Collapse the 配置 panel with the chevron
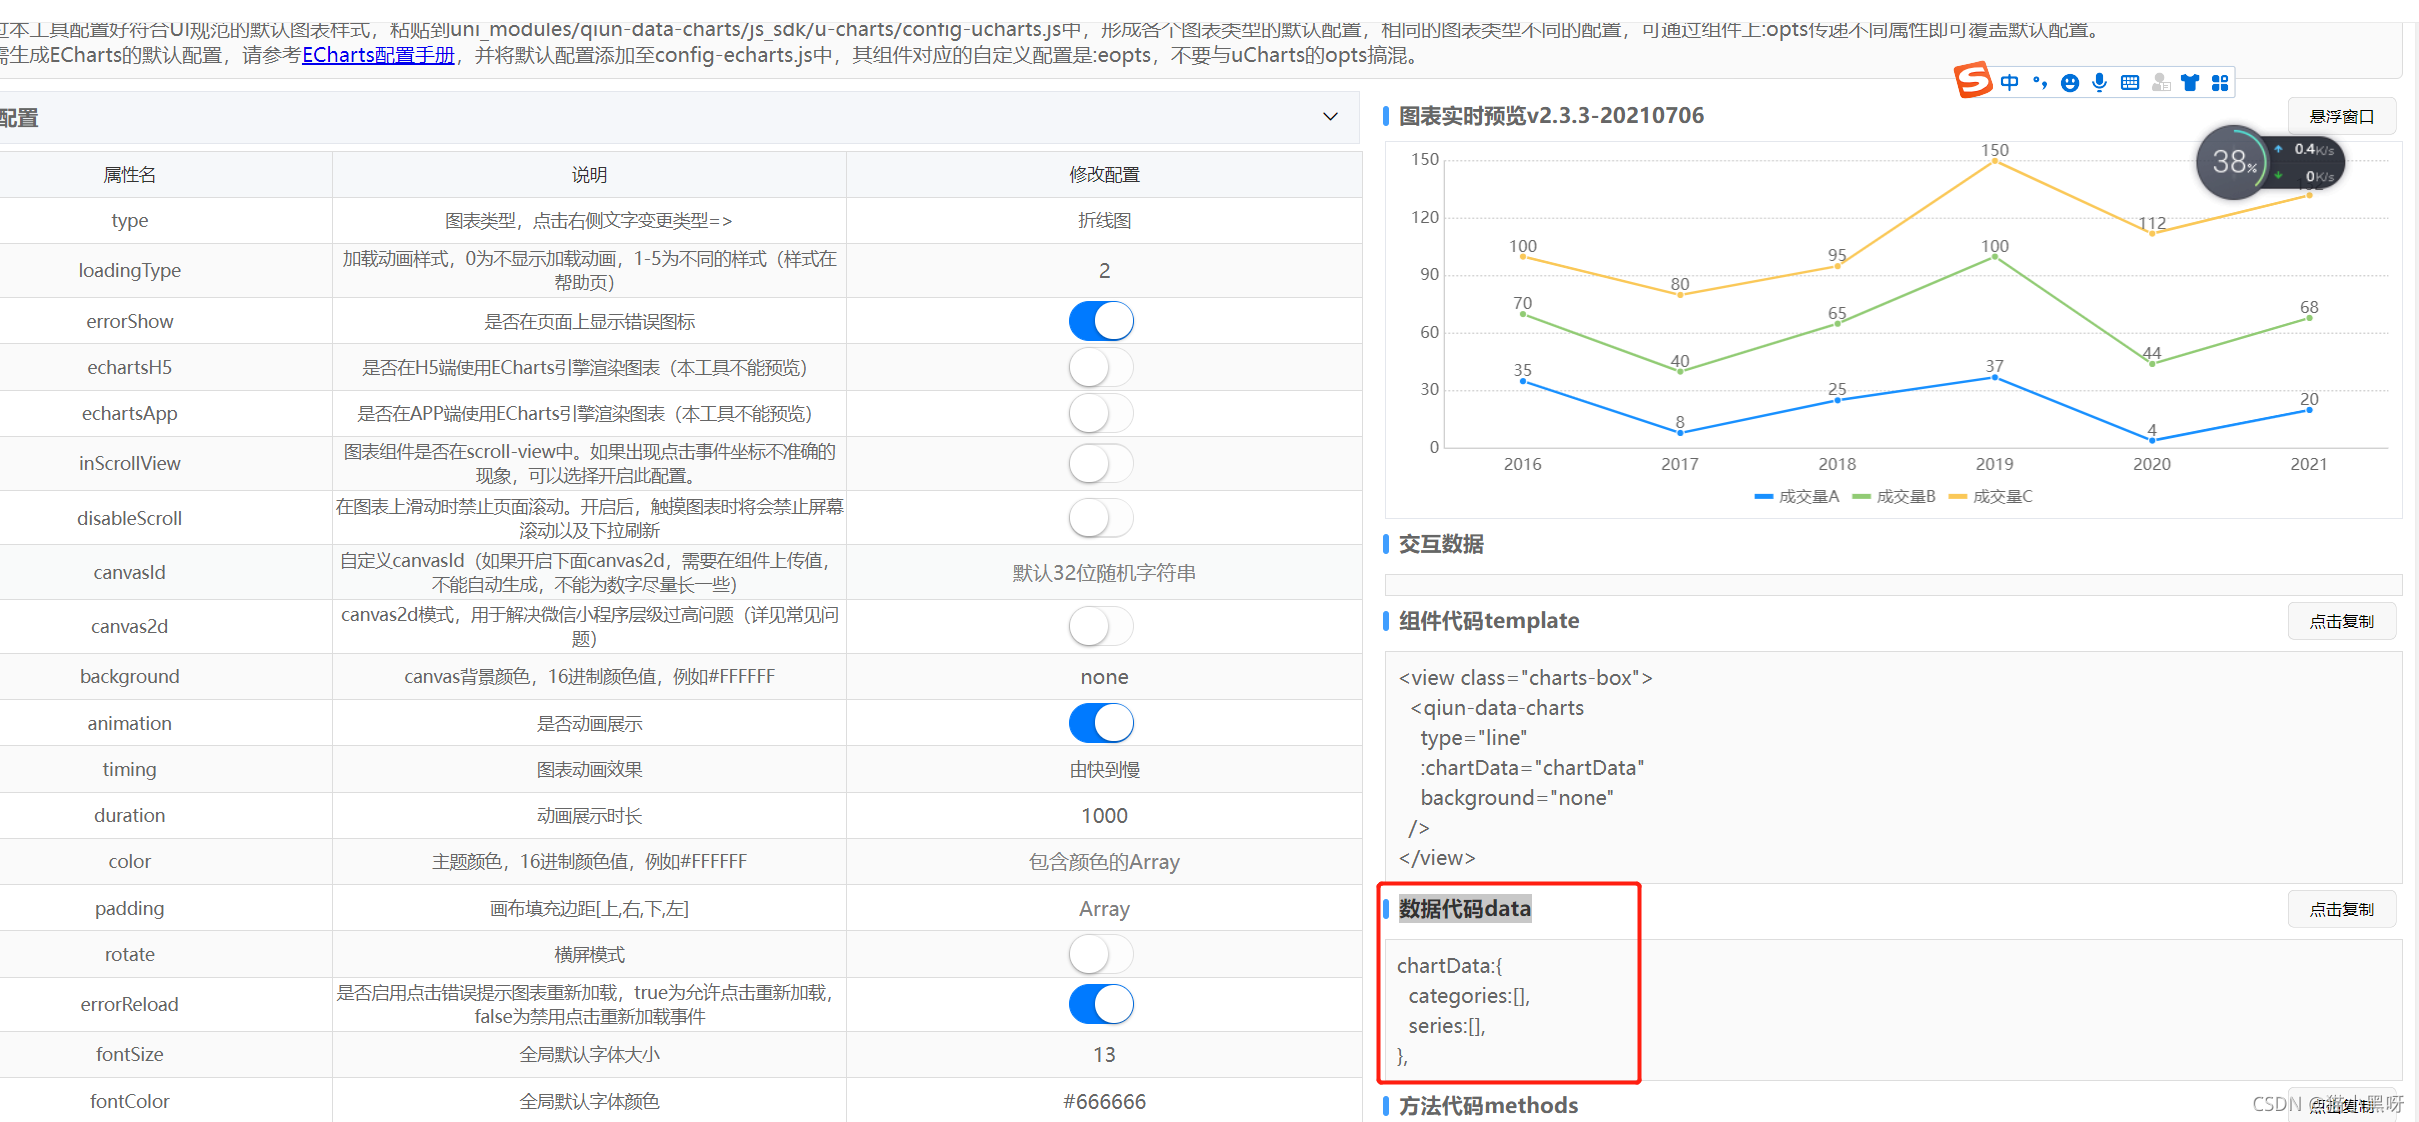Viewport: 2419px width, 1122px height. [1330, 117]
